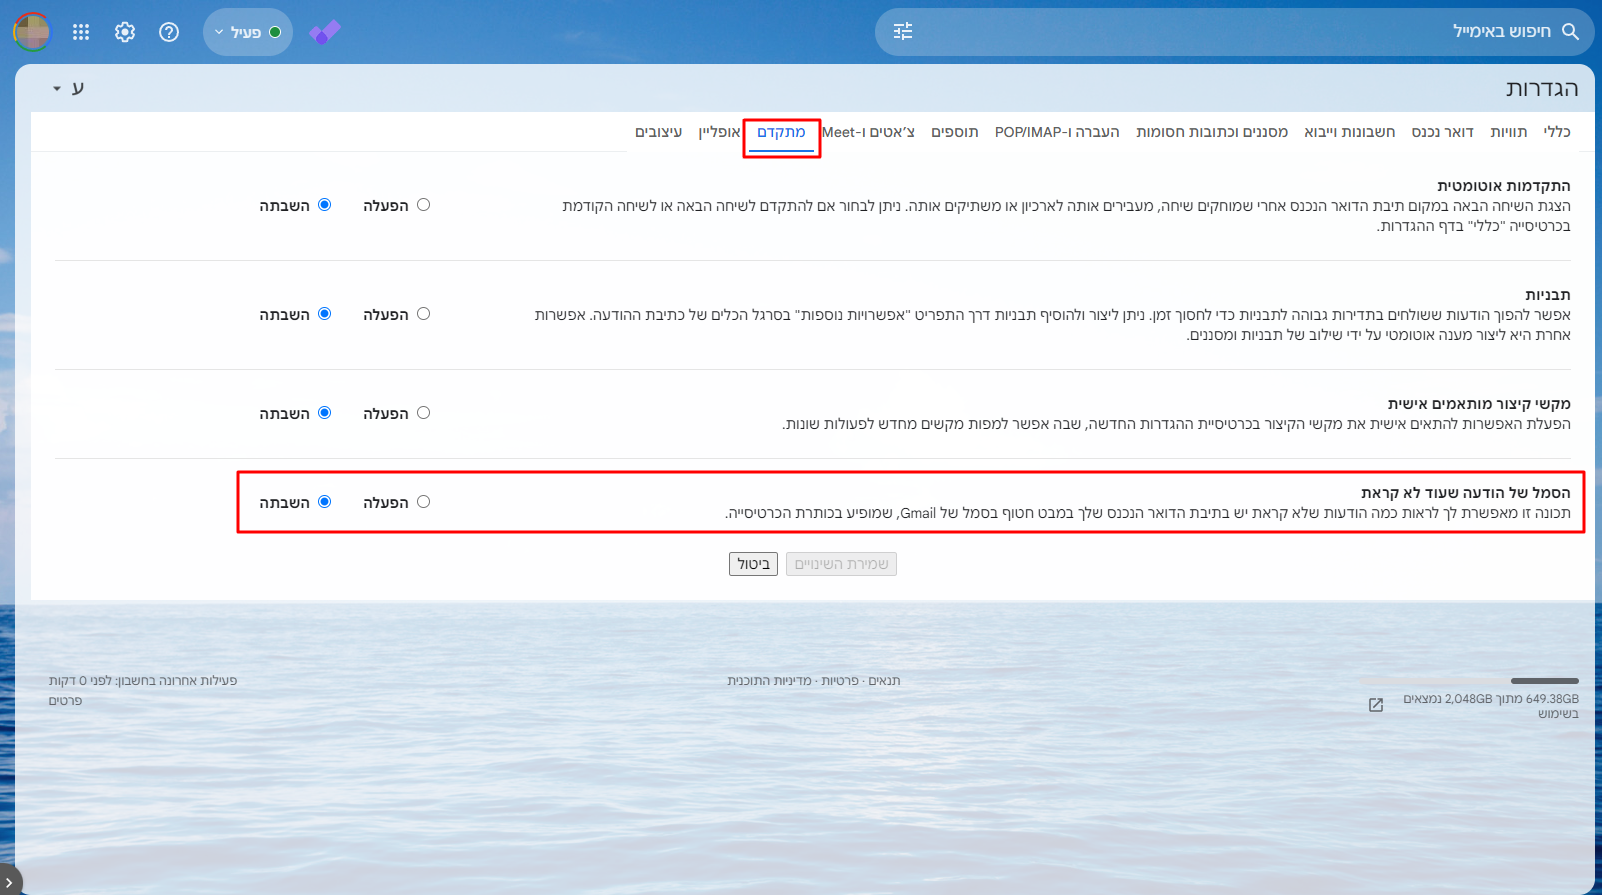Open account activity details (פרטים) link
Image resolution: width=1602 pixels, height=895 pixels.
tap(65, 701)
